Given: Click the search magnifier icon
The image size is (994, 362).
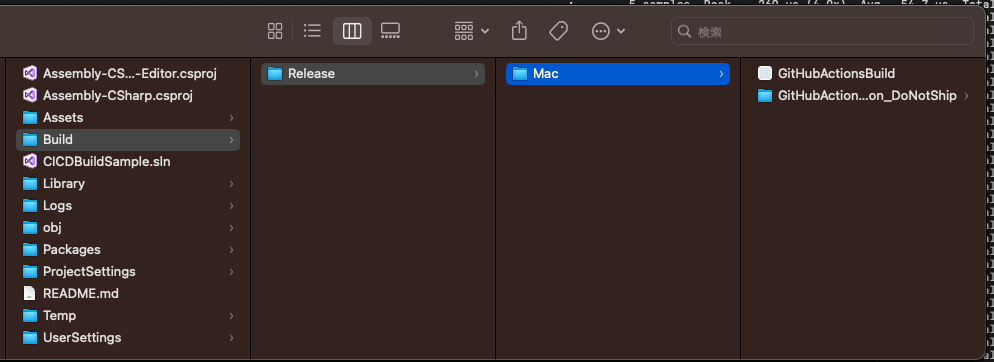Looking at the screenshot, I should [684, 31].
